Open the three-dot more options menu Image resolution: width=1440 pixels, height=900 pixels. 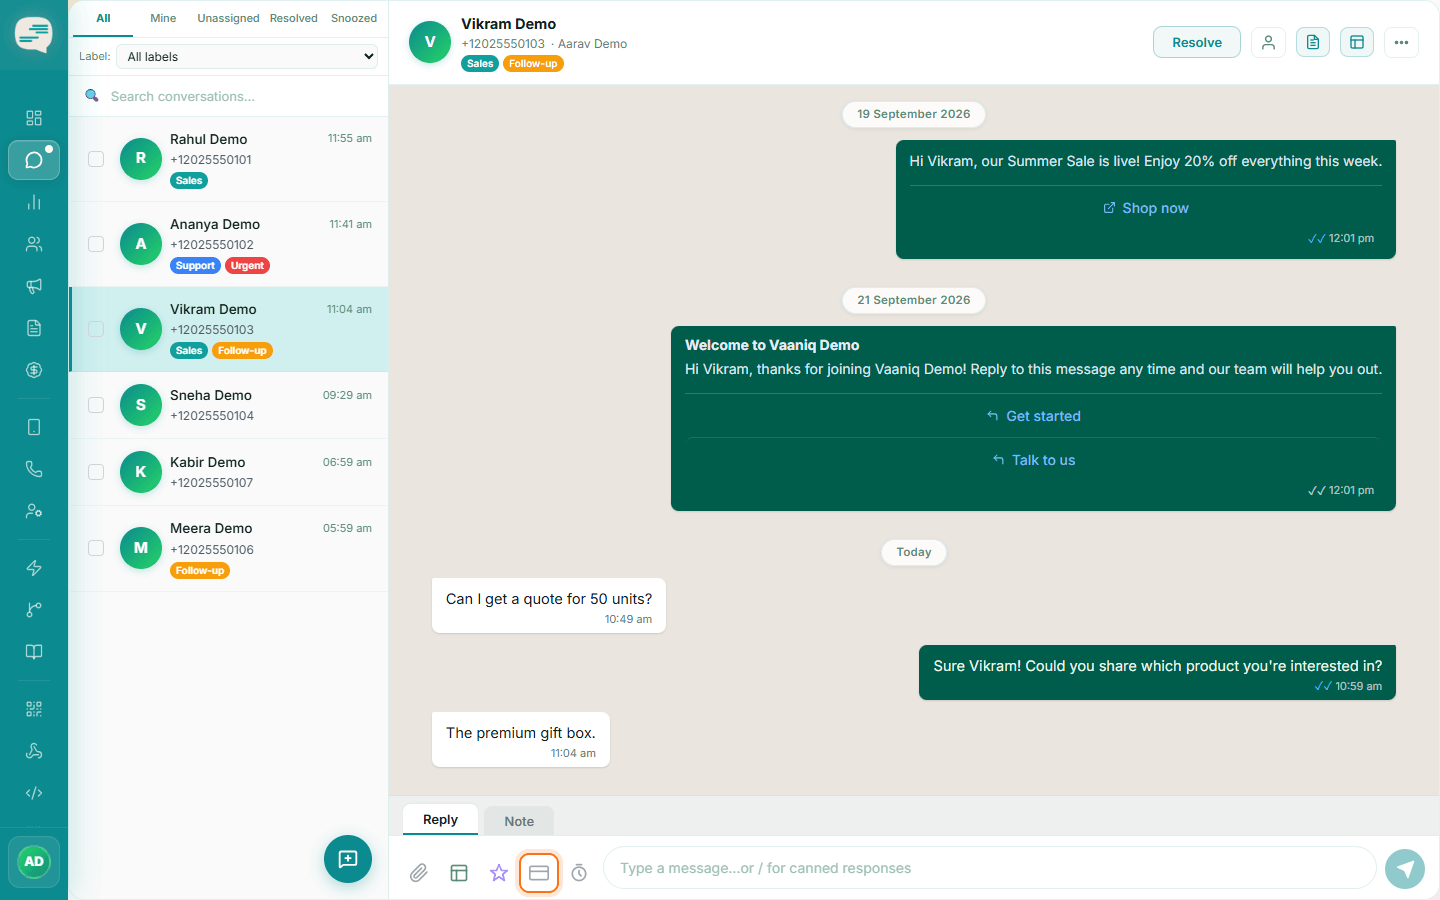1401,42
